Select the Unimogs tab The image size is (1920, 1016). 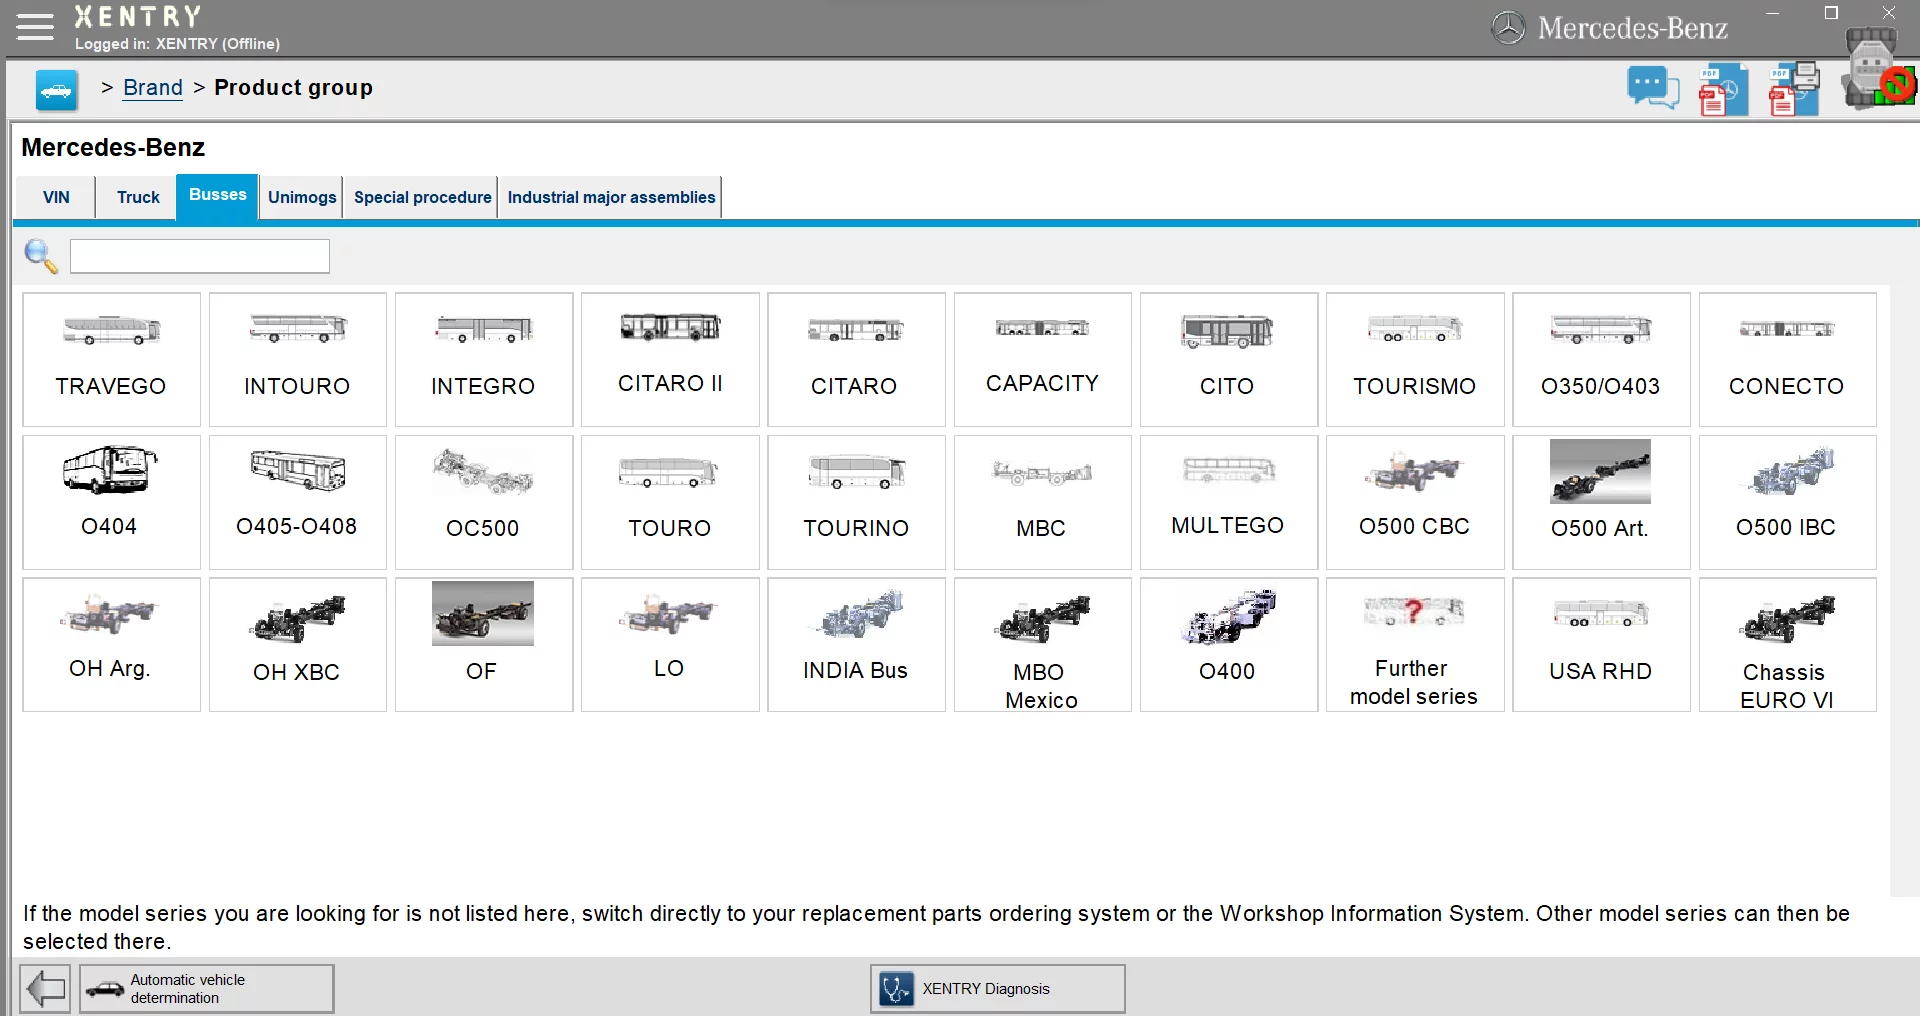301,197
